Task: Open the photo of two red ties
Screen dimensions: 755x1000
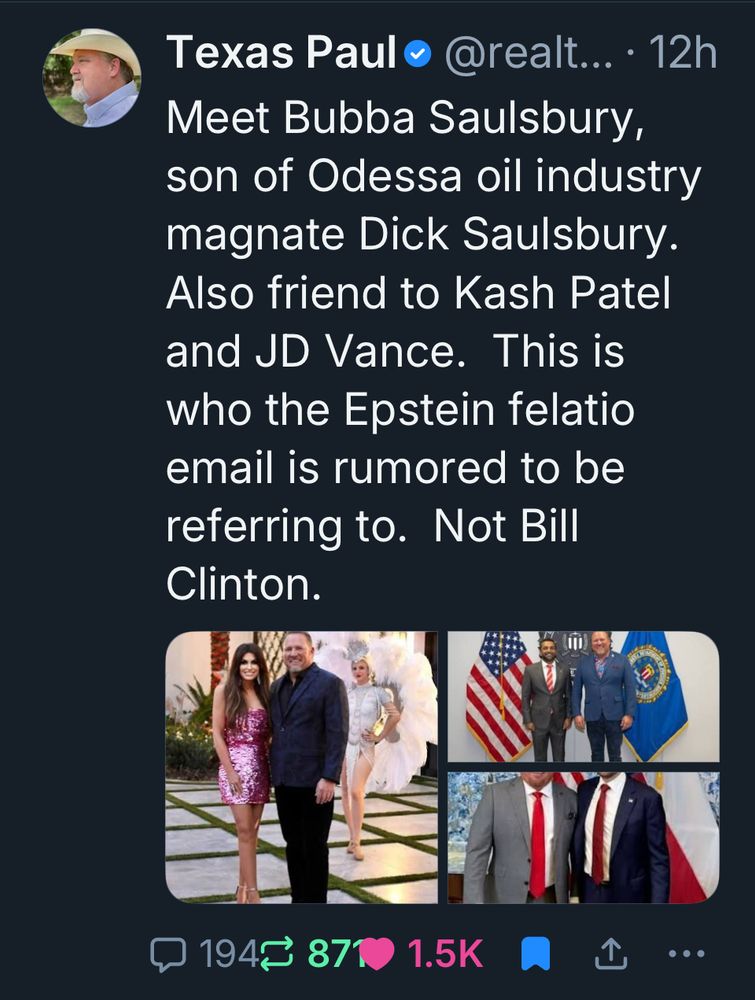Action: [583, 837]
